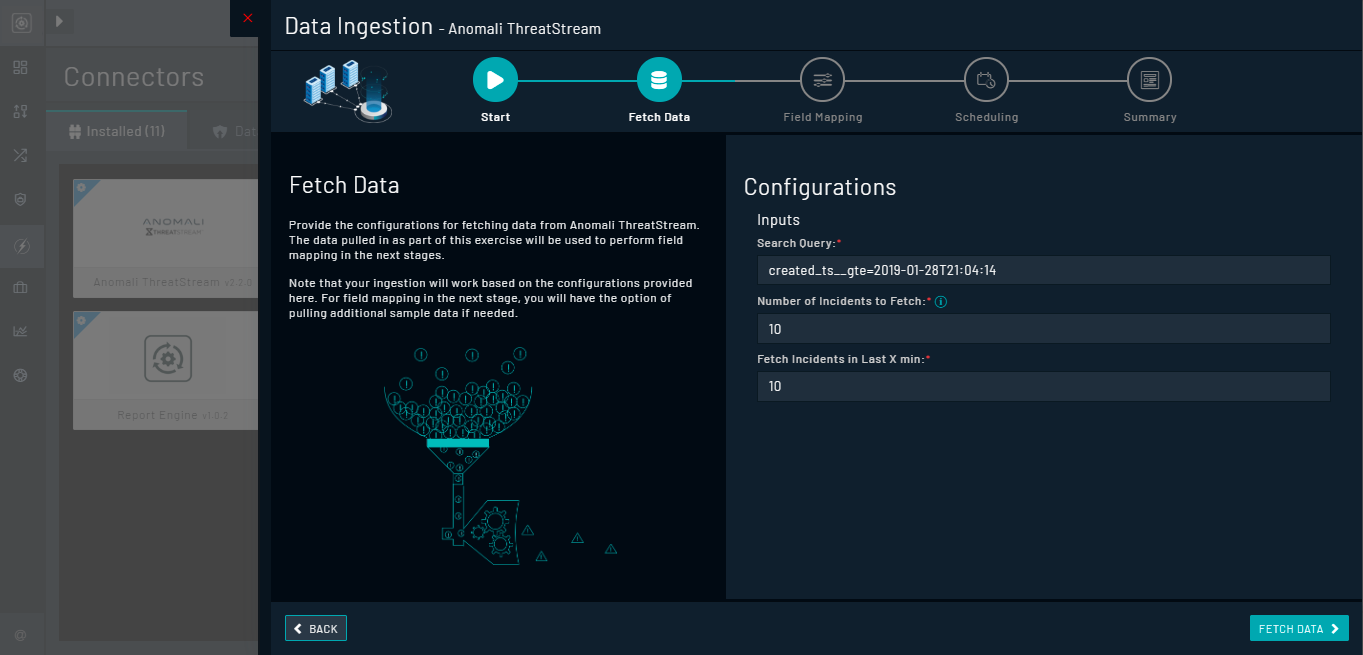Click the Scheduling step label

click(986, 117)
